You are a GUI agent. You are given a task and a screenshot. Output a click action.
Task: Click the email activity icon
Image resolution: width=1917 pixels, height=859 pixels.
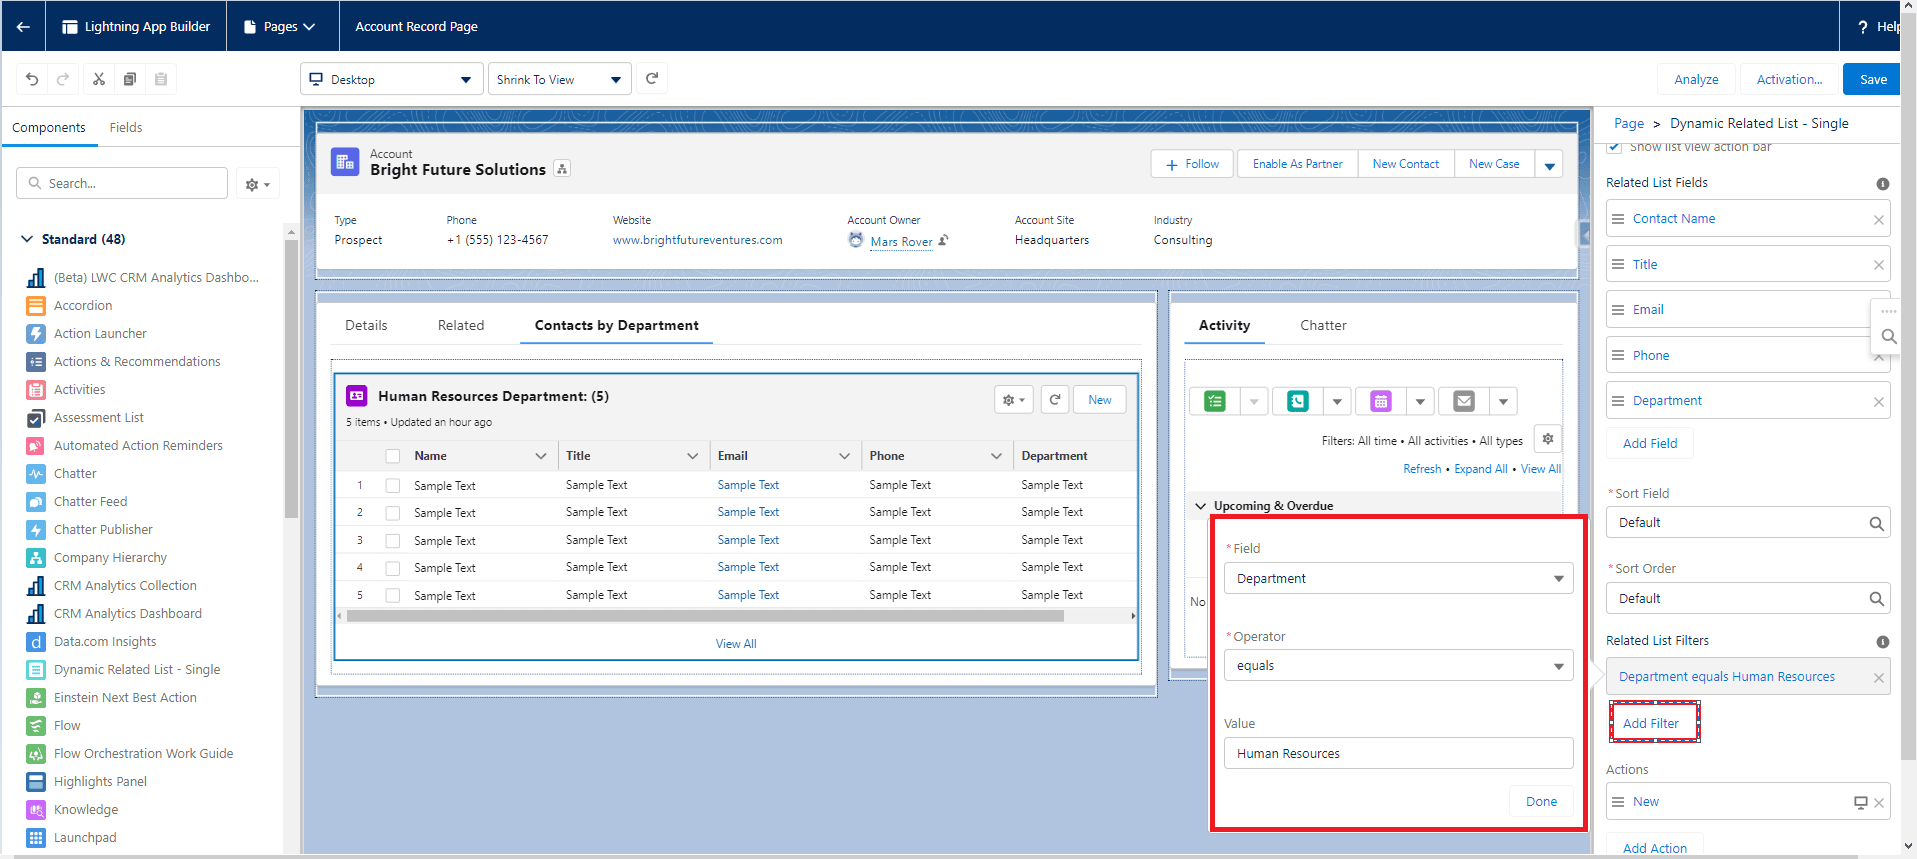tap(1464, 401)
